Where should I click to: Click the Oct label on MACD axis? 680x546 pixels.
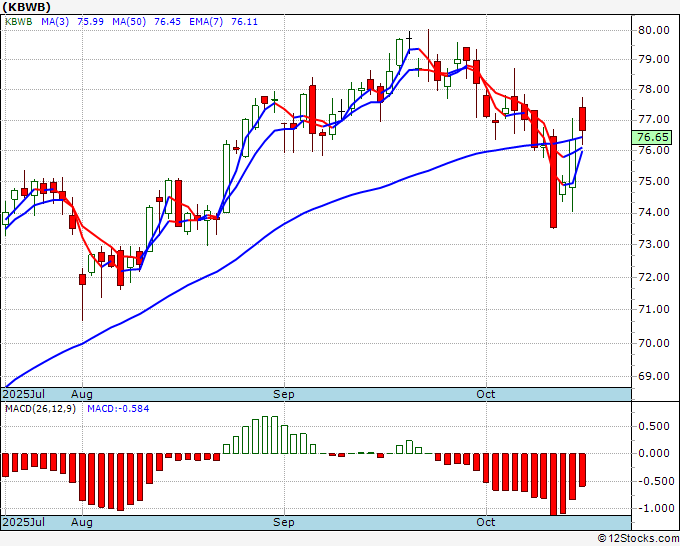[x=485, y=522]
